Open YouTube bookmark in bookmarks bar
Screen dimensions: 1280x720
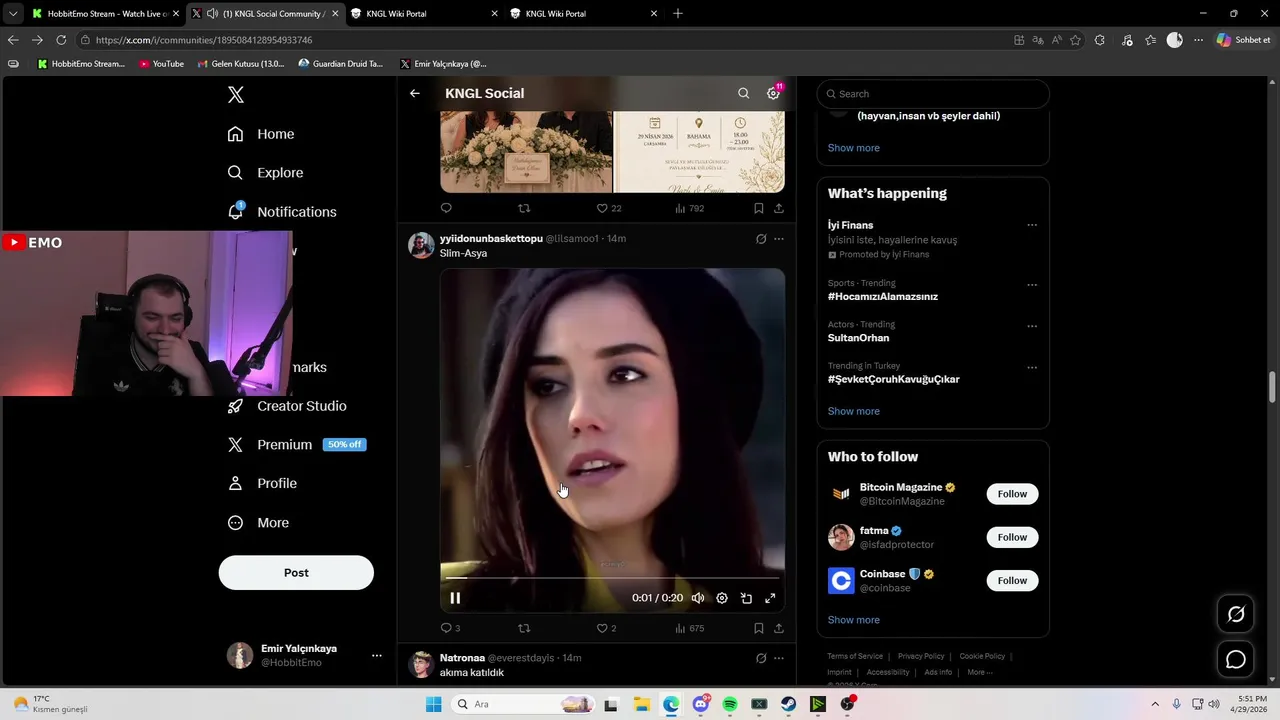pyautogui.click(x=161, y=64)
